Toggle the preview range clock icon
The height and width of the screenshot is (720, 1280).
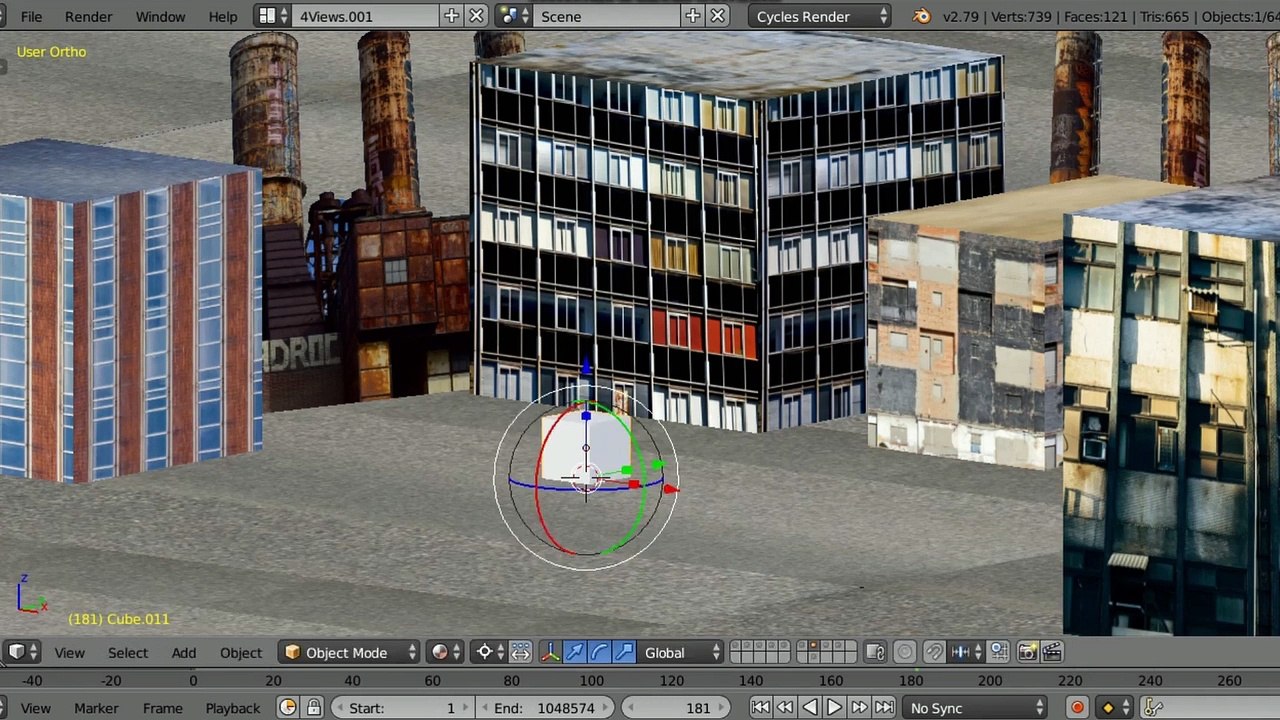click(288, 708)
